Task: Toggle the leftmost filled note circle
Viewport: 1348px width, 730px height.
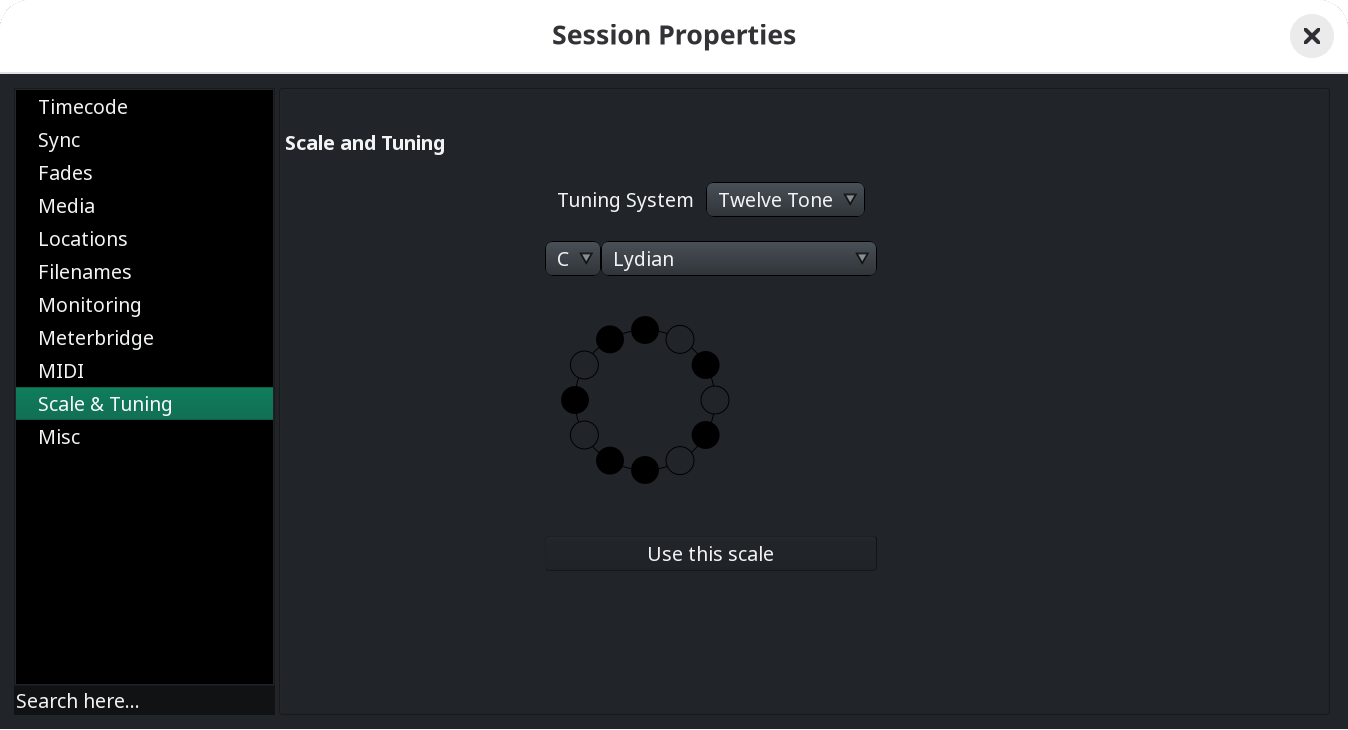Action: (575, 400)
